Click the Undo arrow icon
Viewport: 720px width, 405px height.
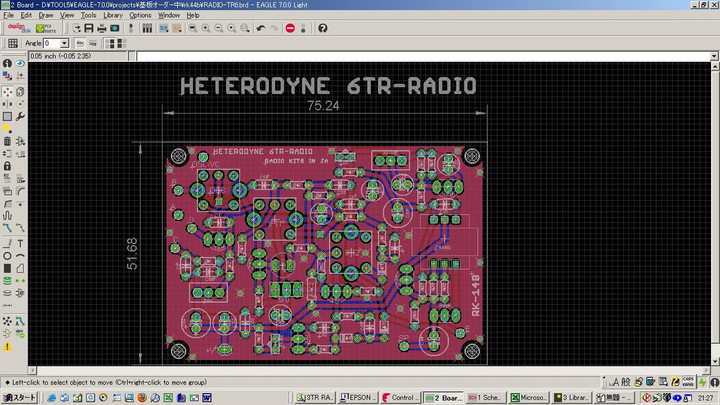[260, 28]
